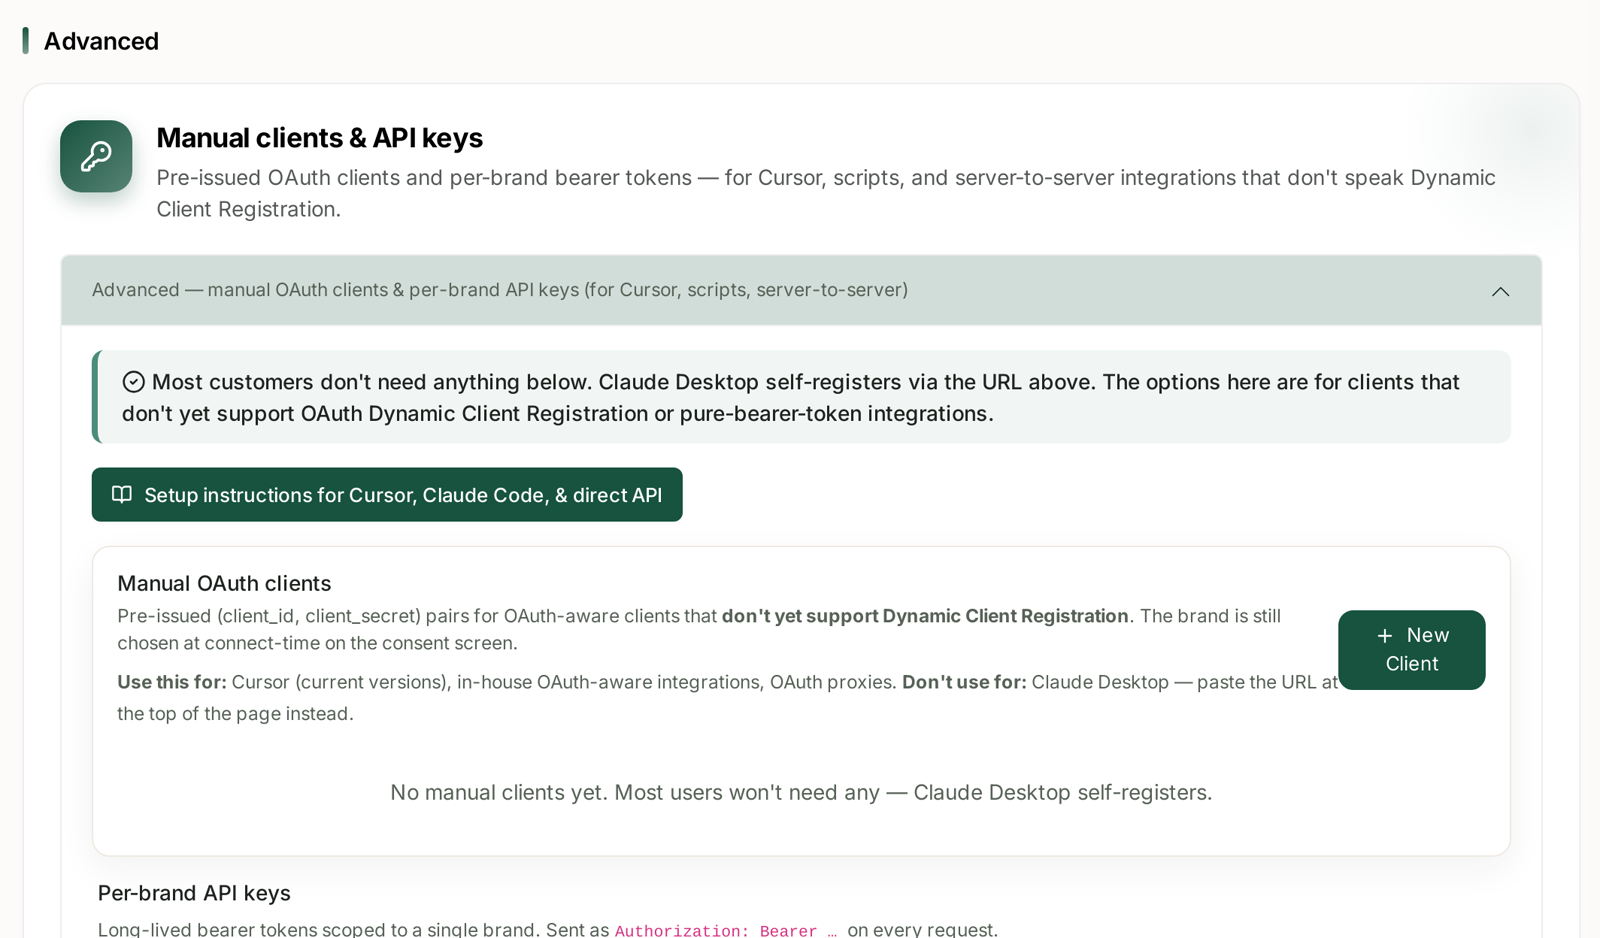Toggle the Advanced manual OAuth clients accordion header
The image size is (1600, 938).
tap(801, 290)
